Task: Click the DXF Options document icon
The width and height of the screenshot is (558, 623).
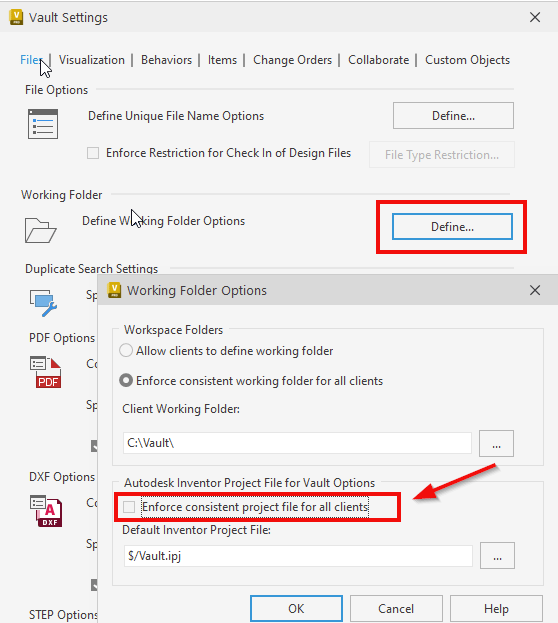Action: (x=46, y=511)
